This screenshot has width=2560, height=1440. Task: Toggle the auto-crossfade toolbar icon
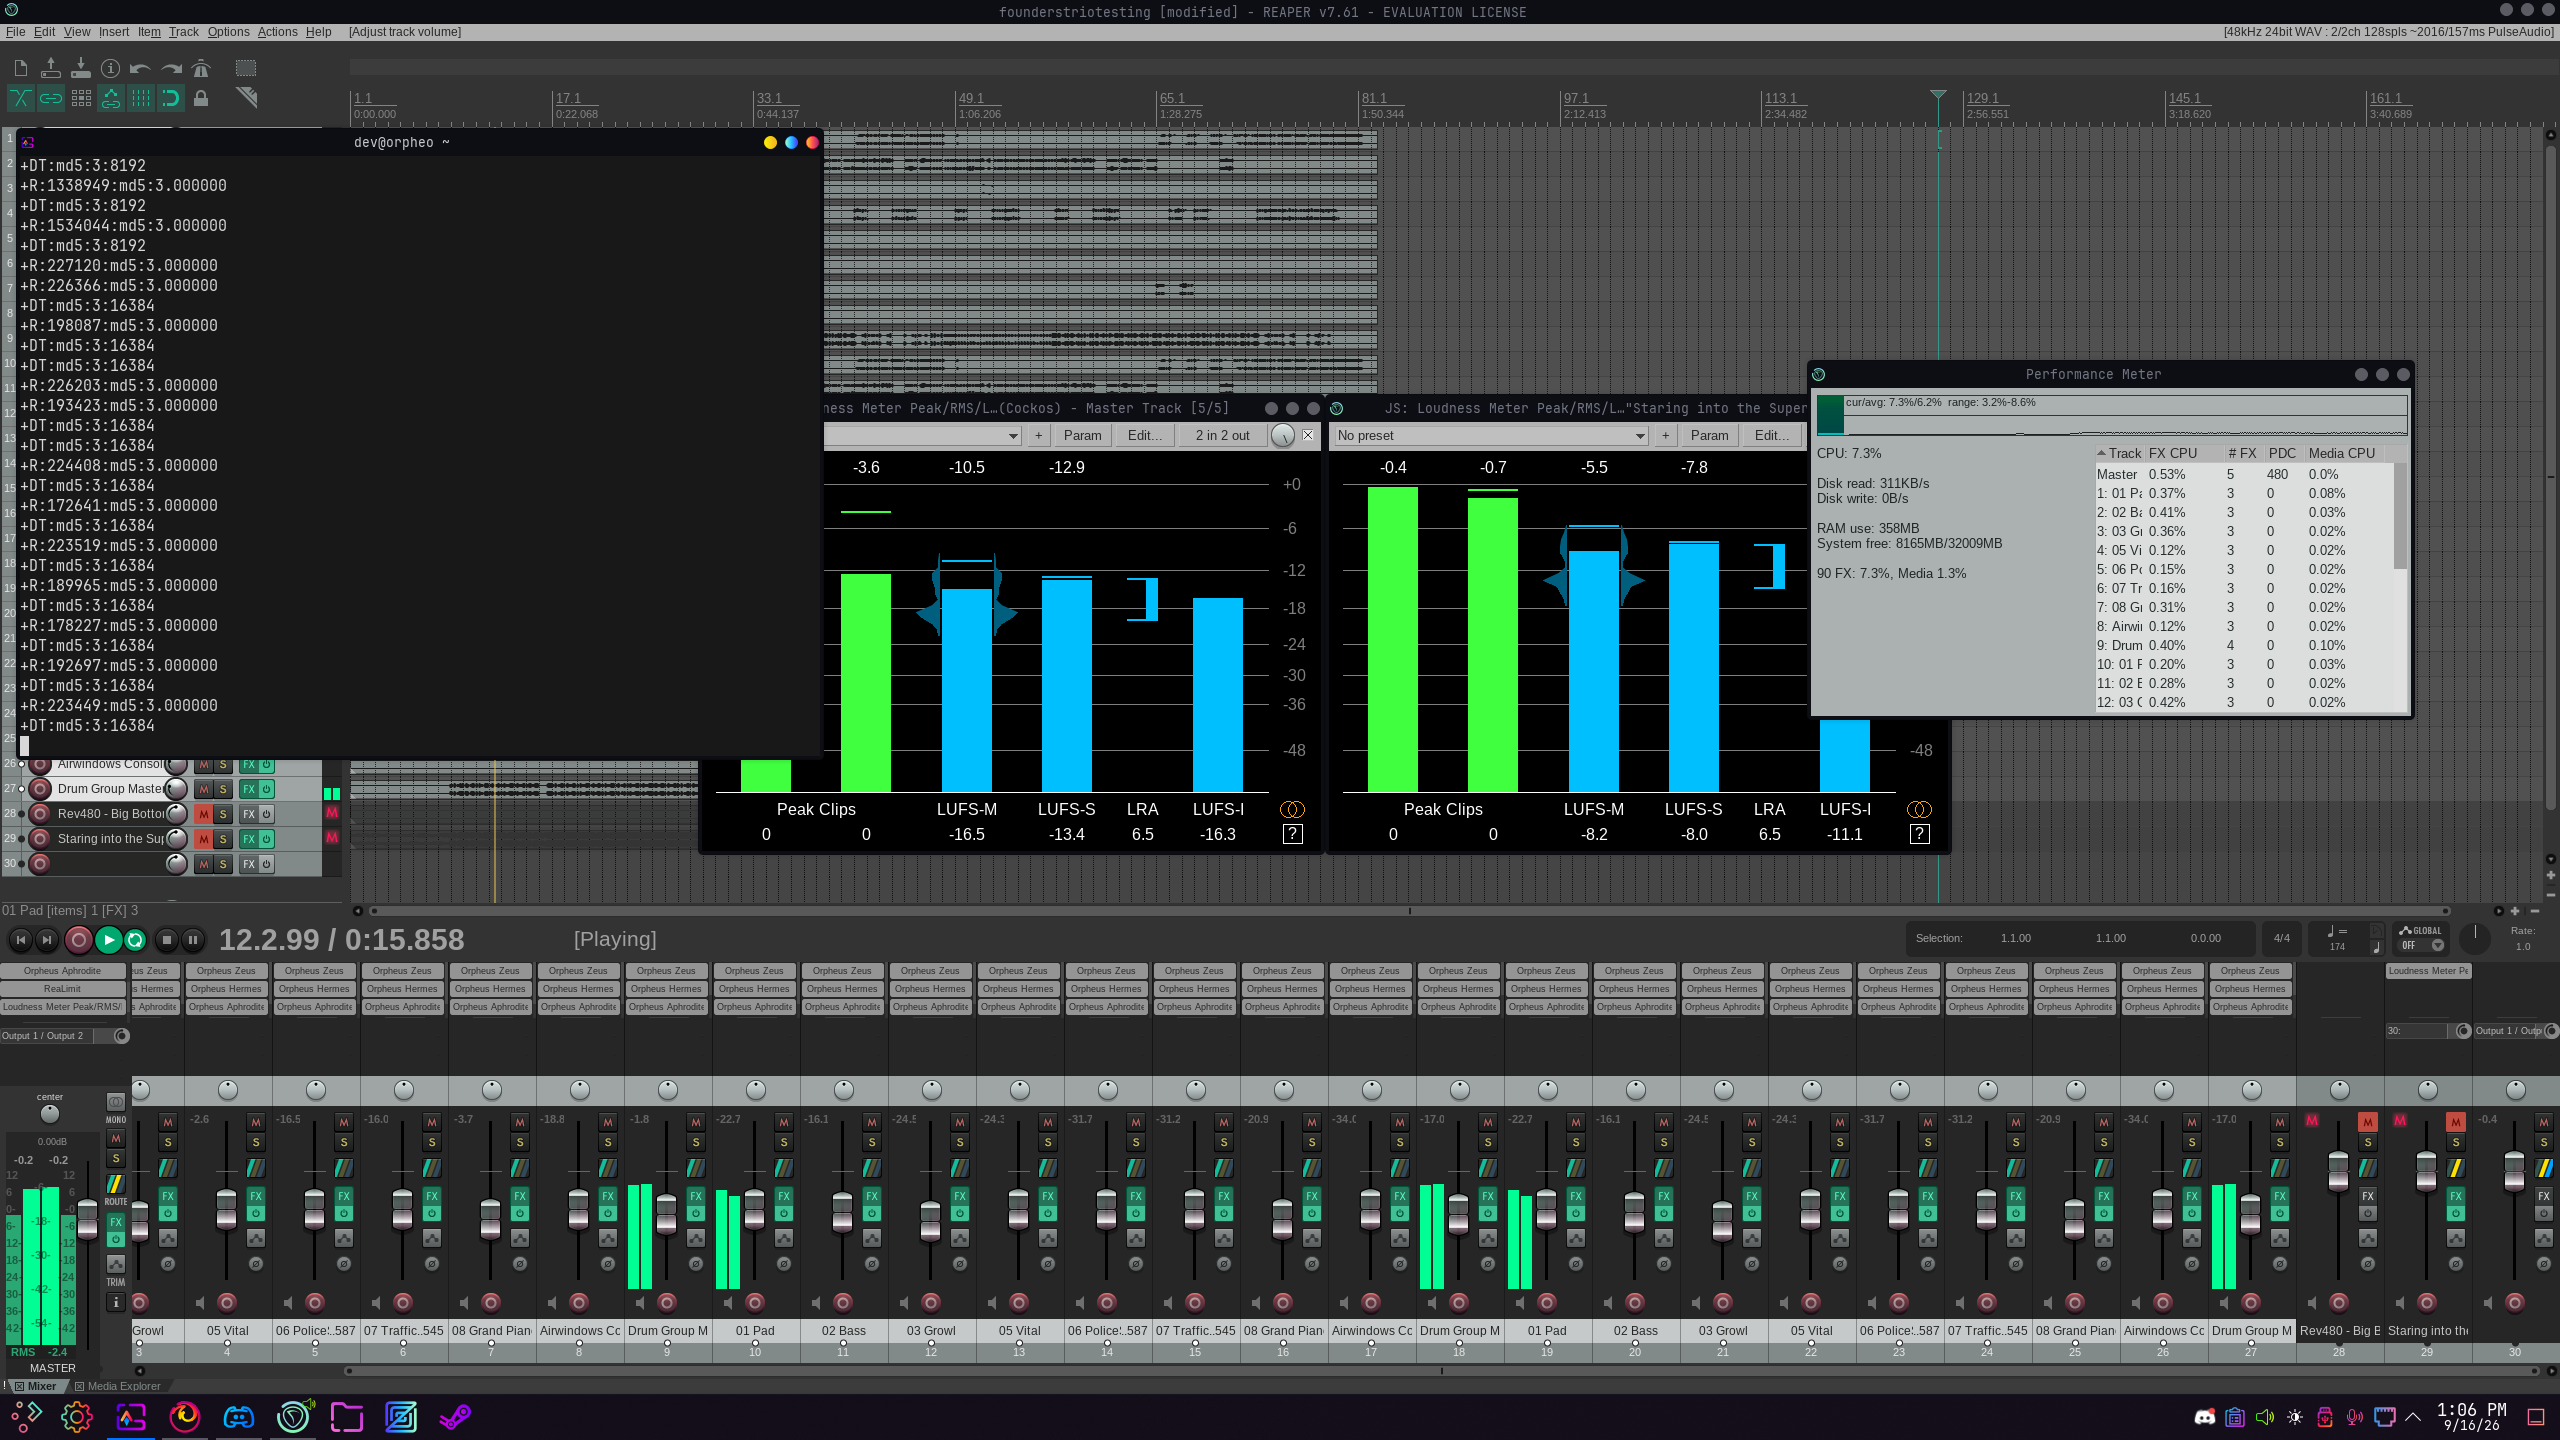tap(21, 98)
